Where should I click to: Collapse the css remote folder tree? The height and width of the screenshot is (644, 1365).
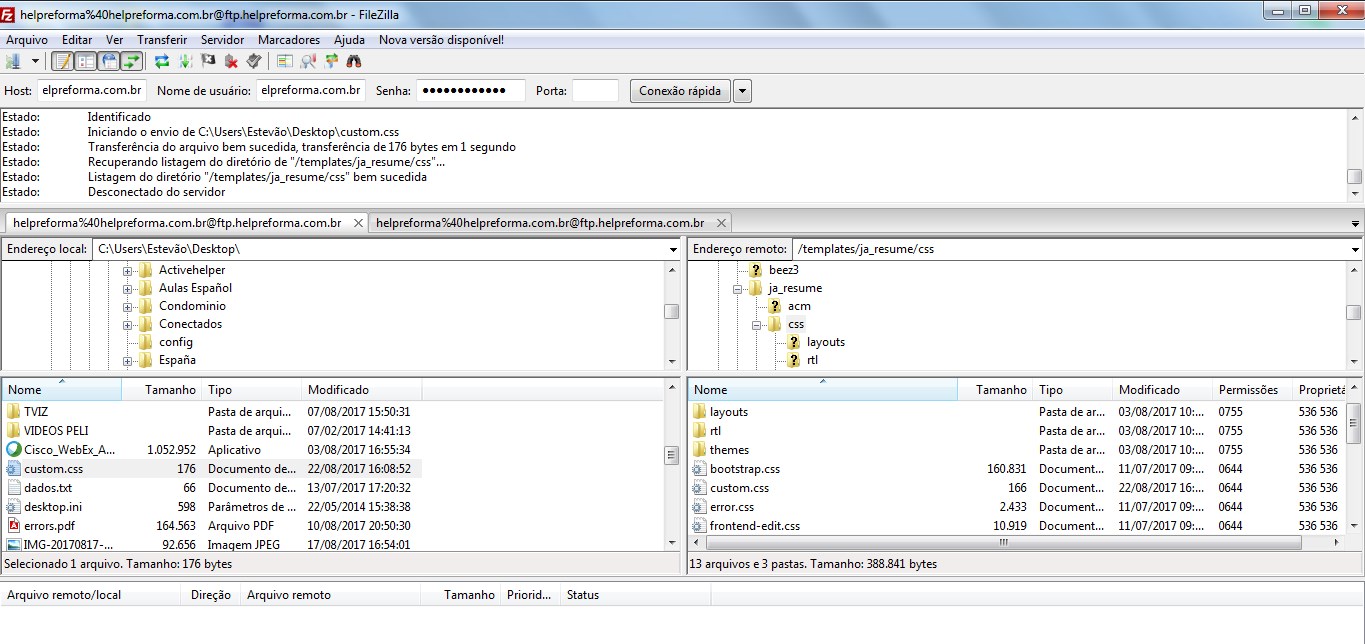(x=758, y=324)
